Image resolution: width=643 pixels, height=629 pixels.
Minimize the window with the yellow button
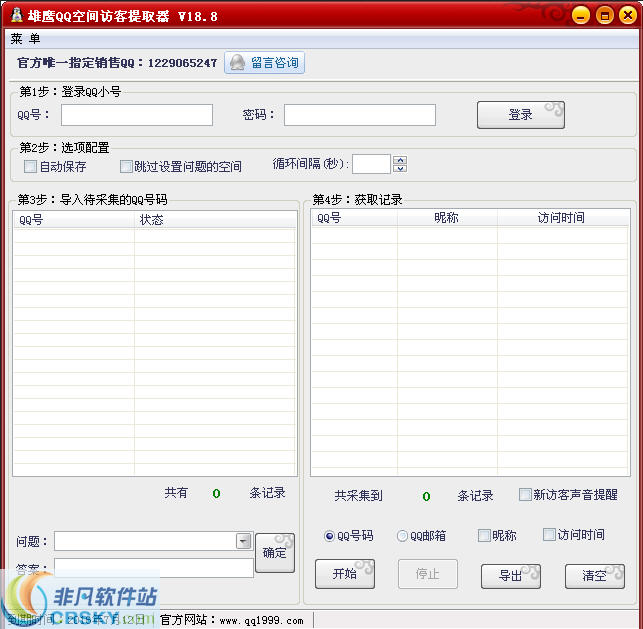581,16
